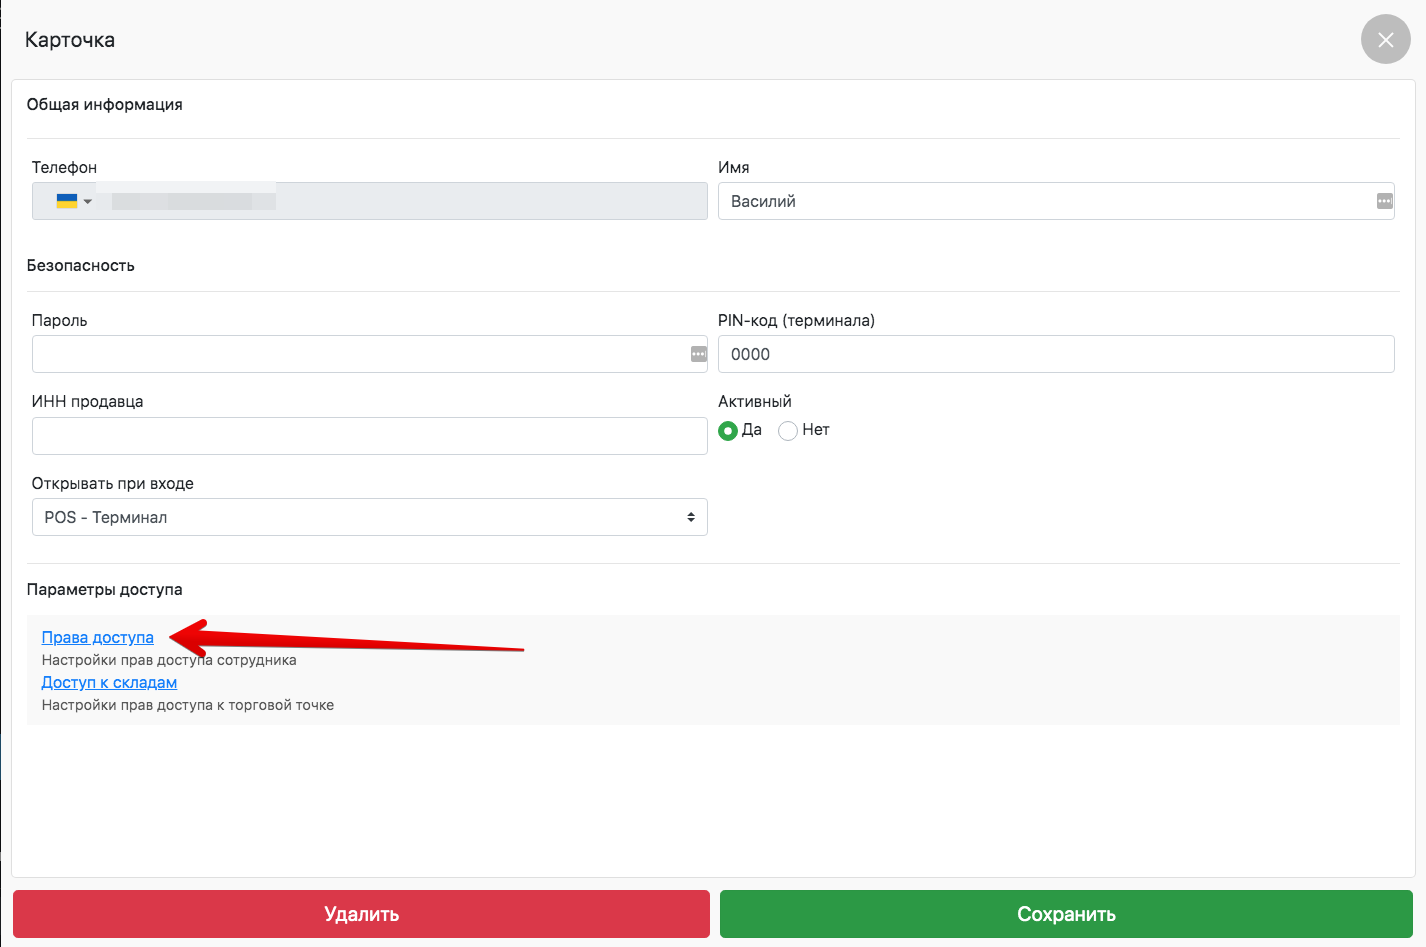
Task: Open the 'Доступ к складам' link
Action: 109,683
